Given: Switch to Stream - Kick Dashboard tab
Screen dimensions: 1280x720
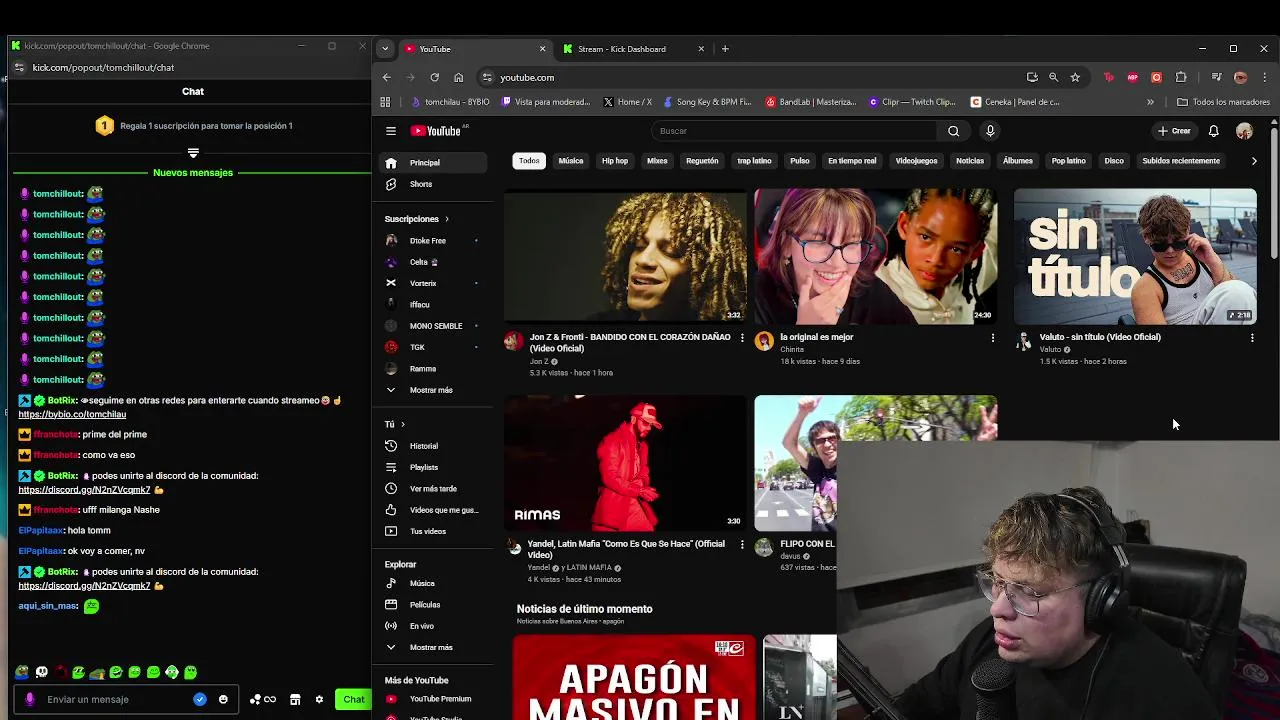Looking at the screenshot, I should (x=632, y=48).
